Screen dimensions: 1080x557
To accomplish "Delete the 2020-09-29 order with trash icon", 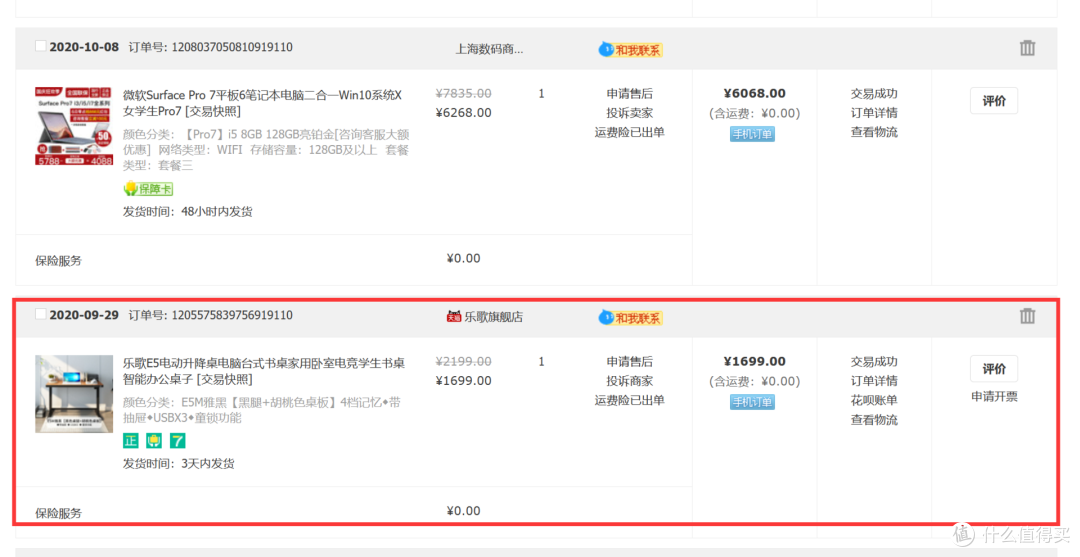I will coord(1027,316).
